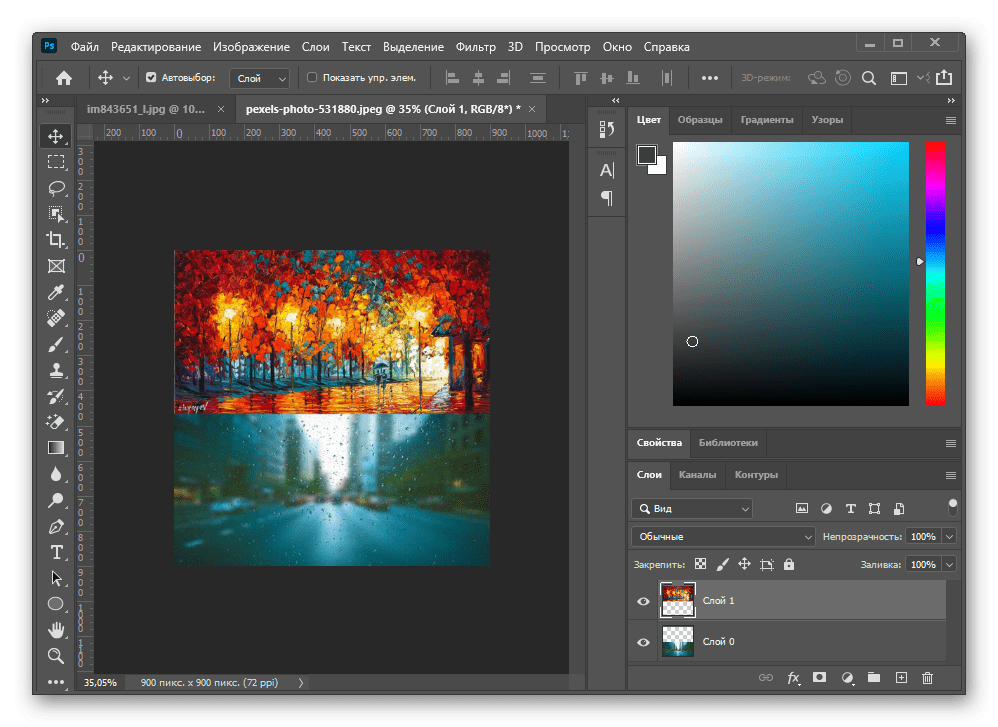Open the Фильтр menu
The height and width of the screenshot is (727, 998).
(475, 47)
